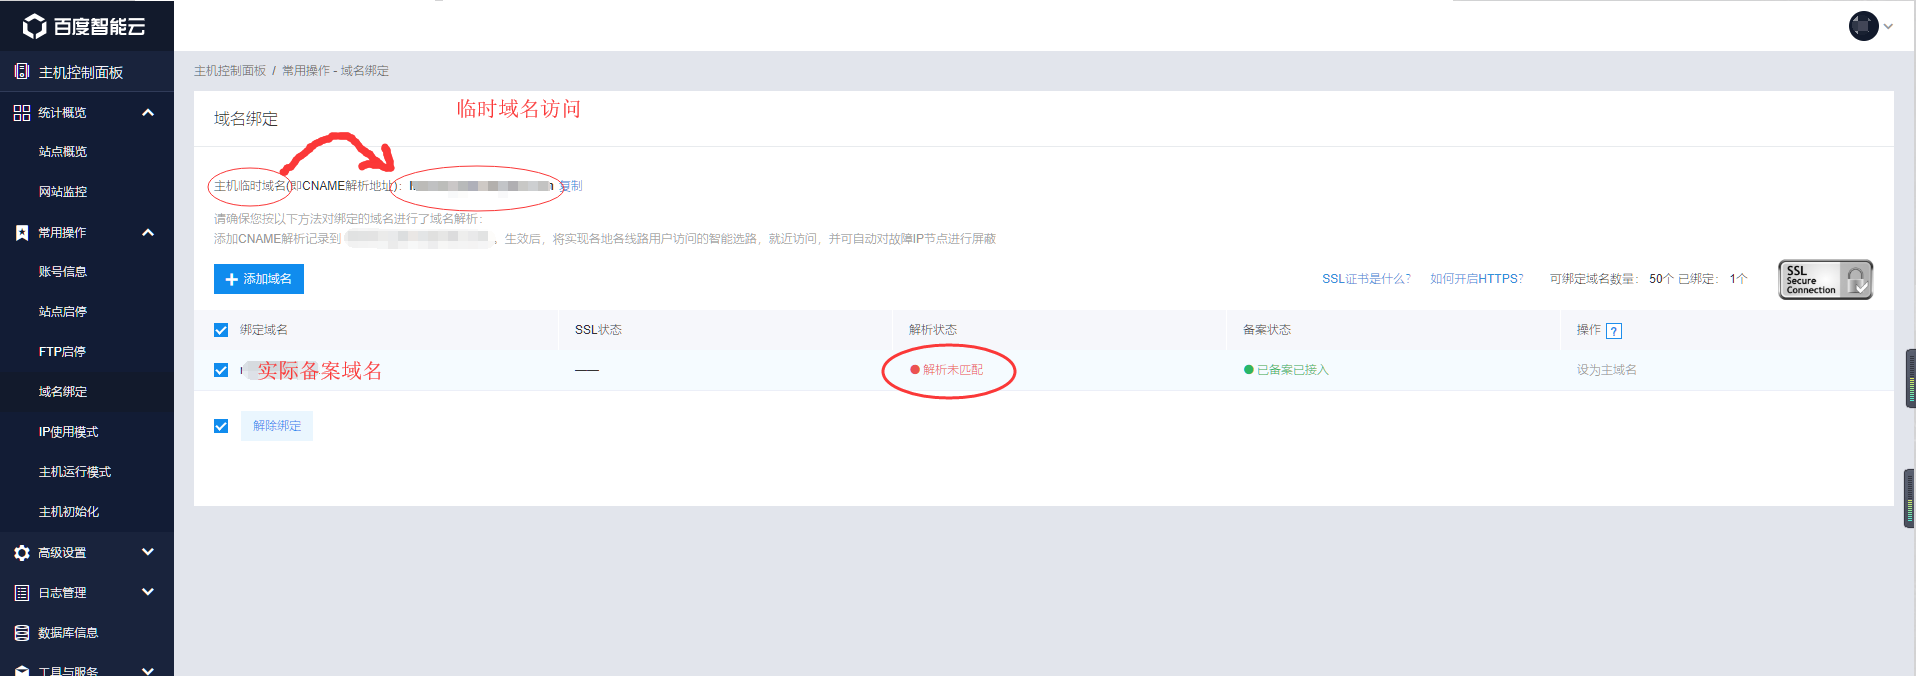1916x676 pixels.
Task: Click the 已备案已接入 status text
Action: tap(1292, 370)
